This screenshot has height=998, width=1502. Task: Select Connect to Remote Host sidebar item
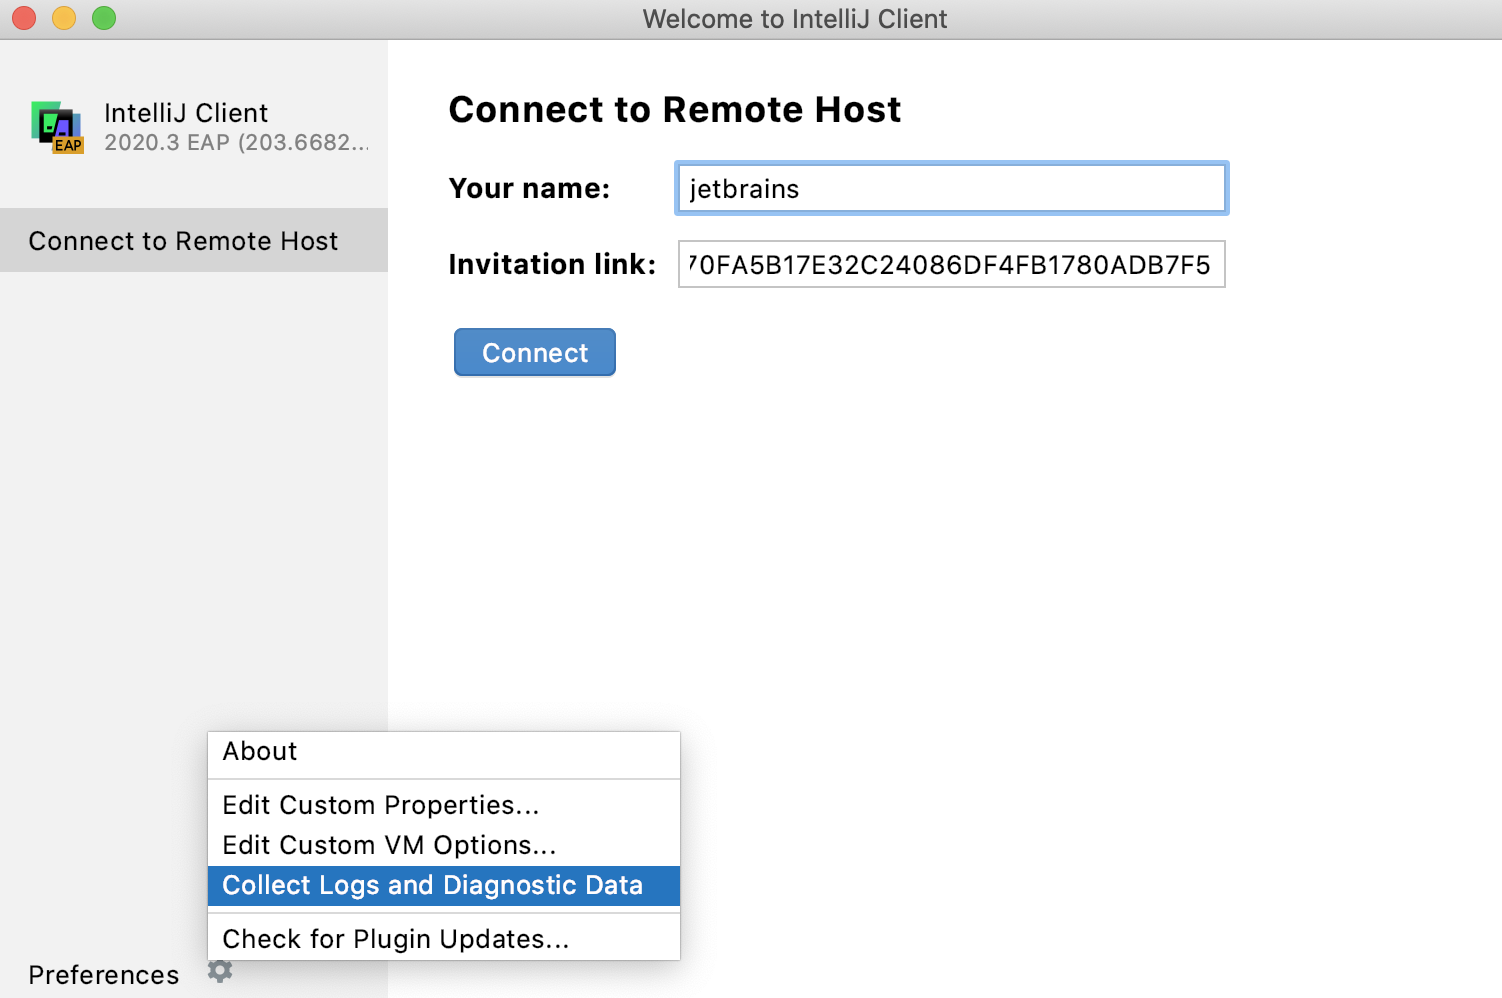point(194,240)
